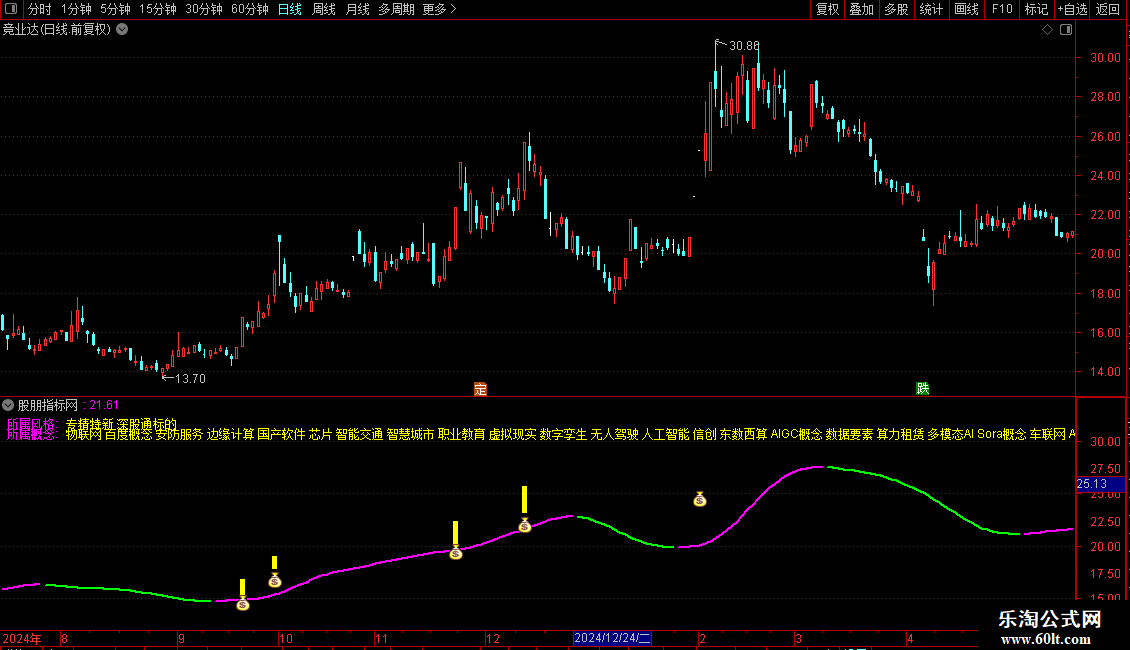Click the 标记 mark button
This screenshot has width=1130, height=650.
click(x=1036, y=9)
